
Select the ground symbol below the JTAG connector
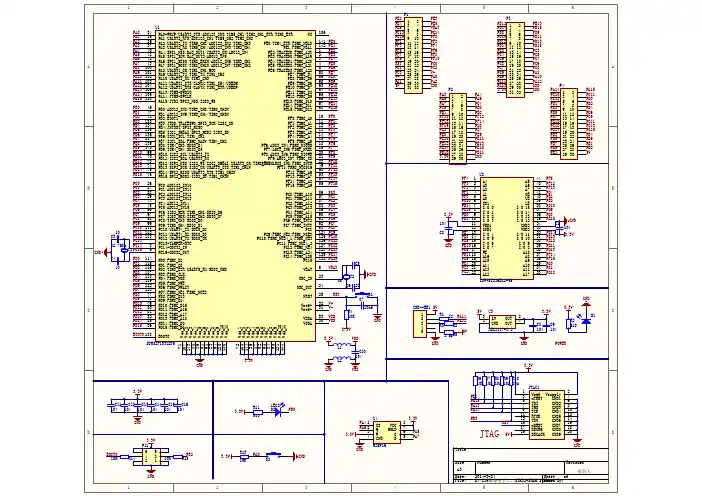pos(578,442)
